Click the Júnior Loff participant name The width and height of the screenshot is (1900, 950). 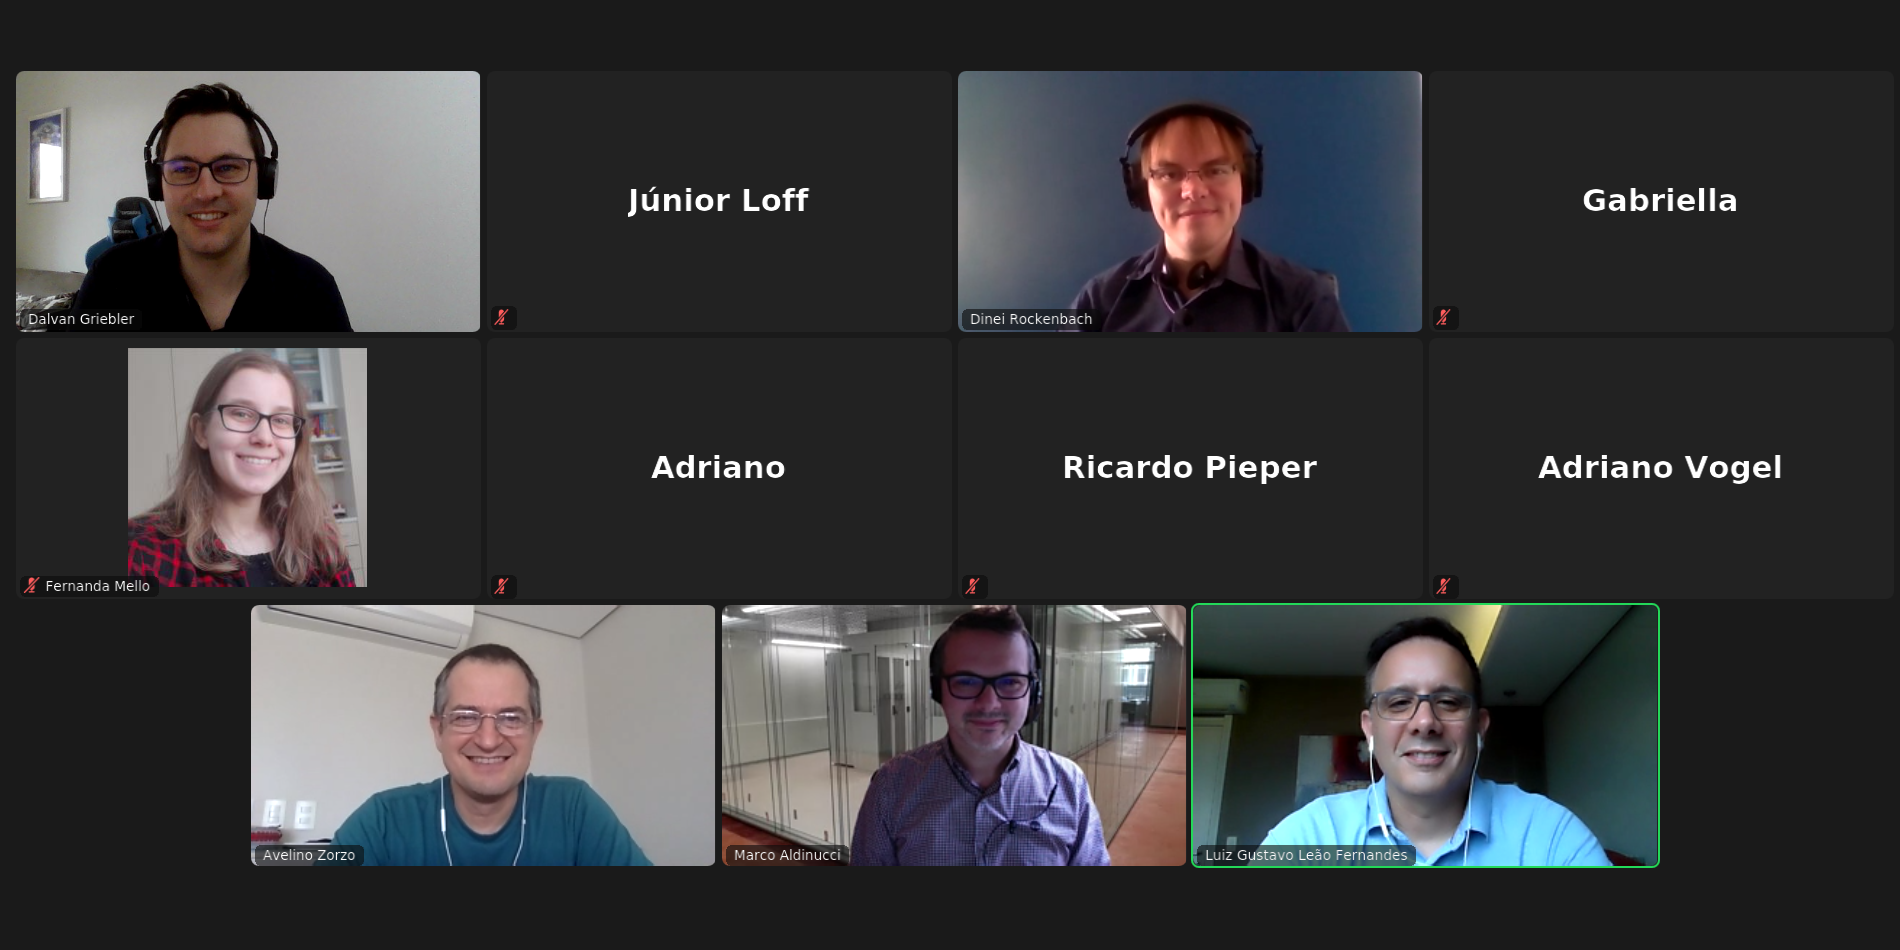tap(718, 200)
